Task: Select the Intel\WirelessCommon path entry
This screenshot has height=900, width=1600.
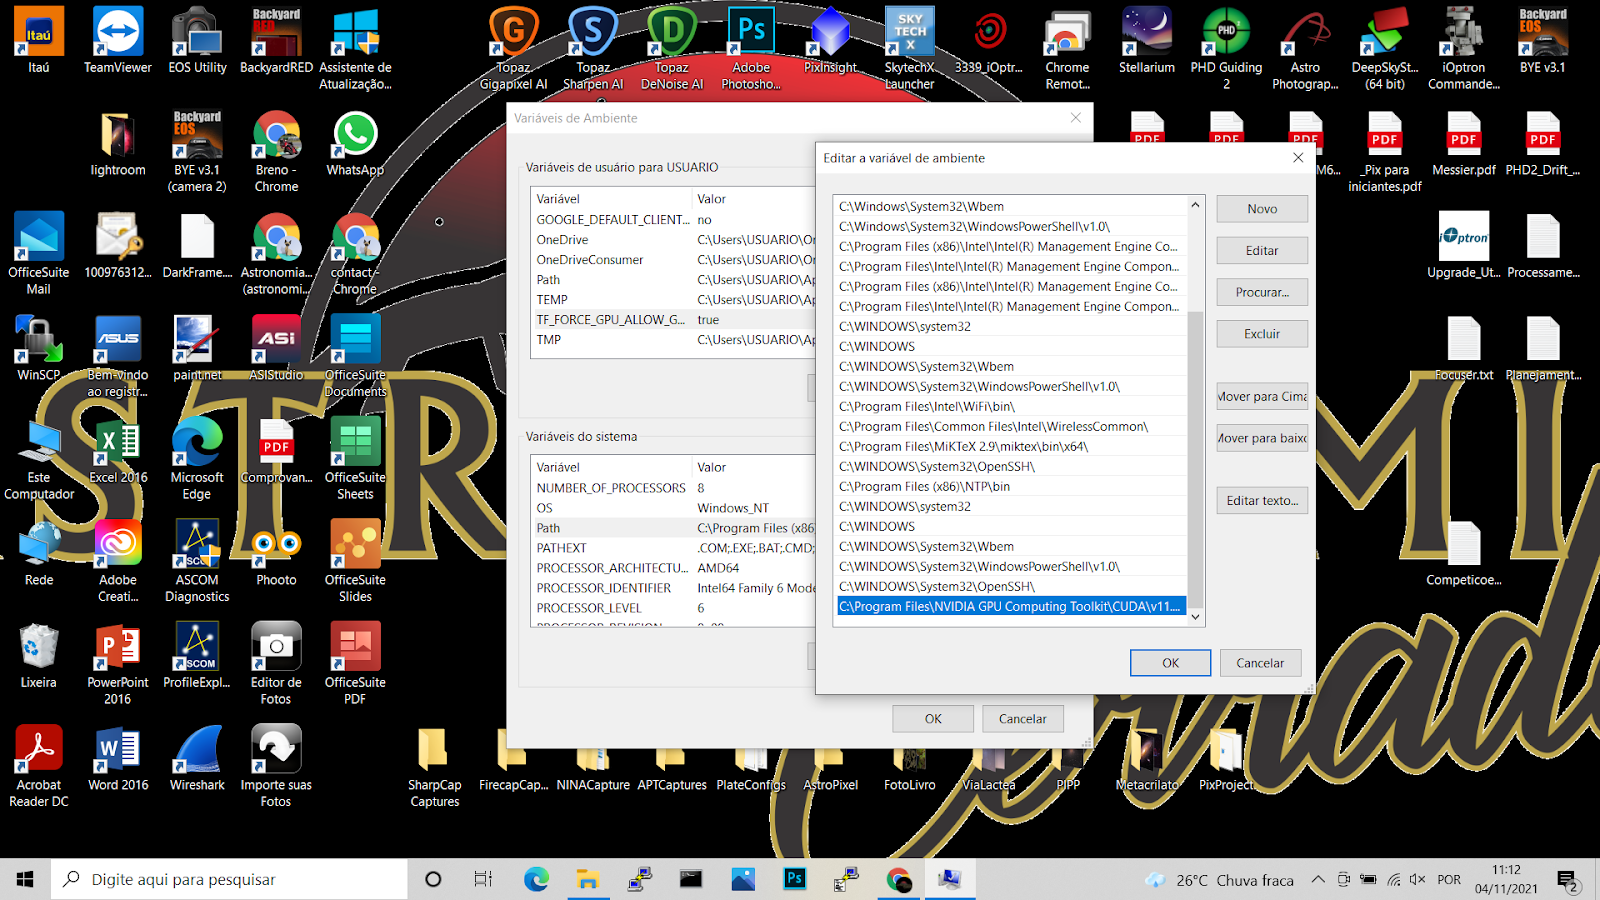Action: [x=1010, y=427]
